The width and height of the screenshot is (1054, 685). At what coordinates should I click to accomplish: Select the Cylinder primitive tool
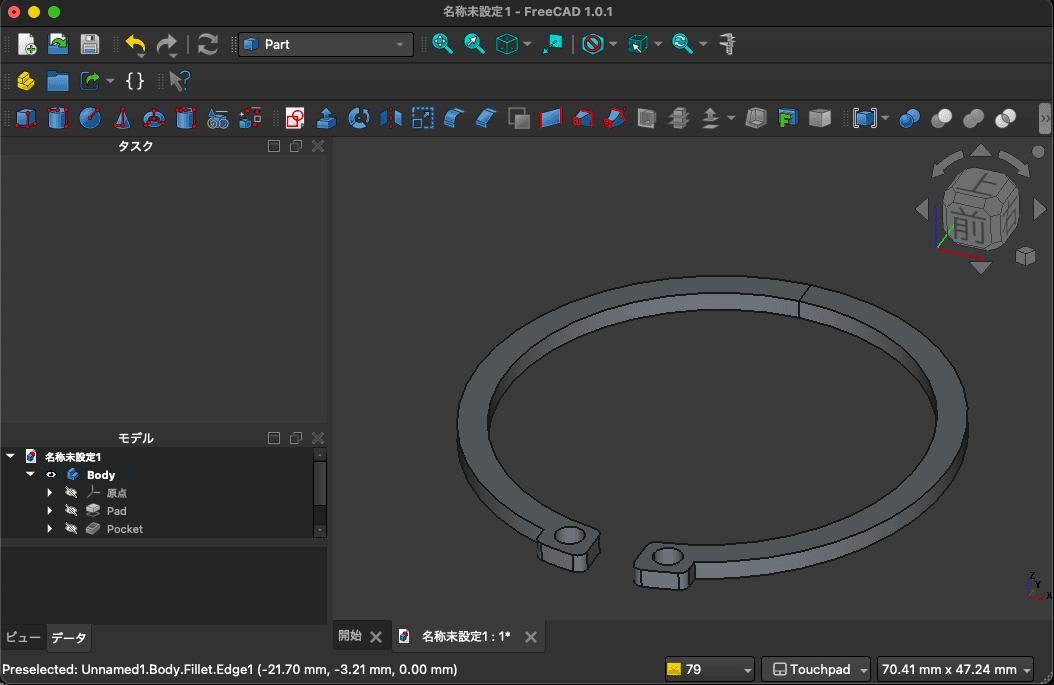pyautogui.click(x=58, y=118)
